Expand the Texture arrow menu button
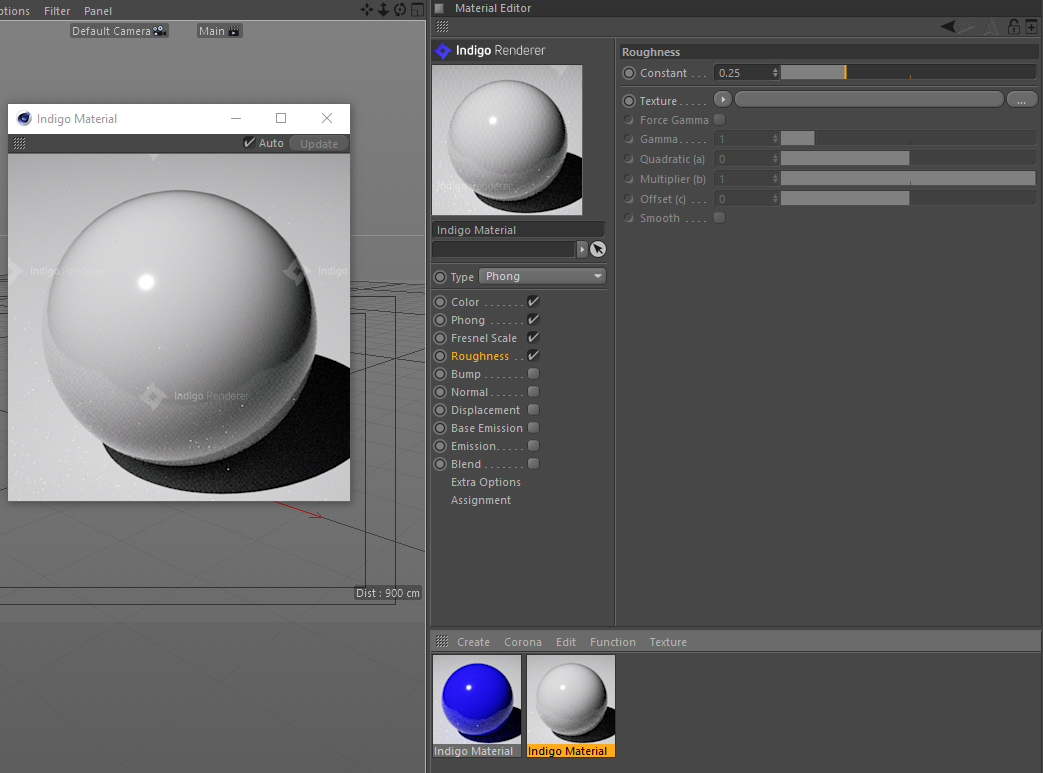The width and height of the screenshot is (1043, 773). [x=722, y=100]
